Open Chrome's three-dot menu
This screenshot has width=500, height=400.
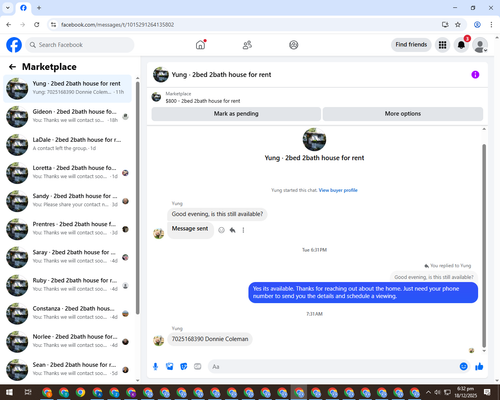pos(491,25)
